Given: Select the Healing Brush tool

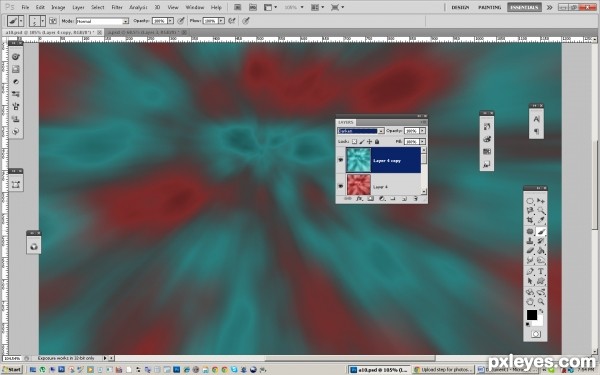Looking at the screenshot, I should pos(530,231).
